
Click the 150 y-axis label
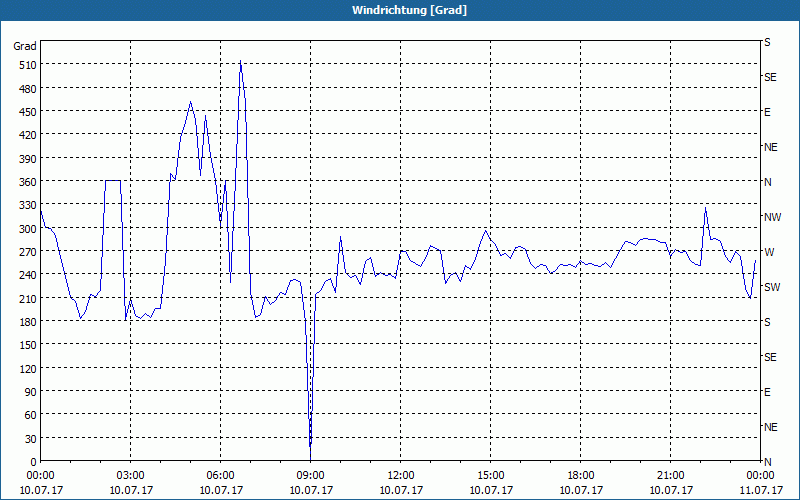tap(28, 345)
